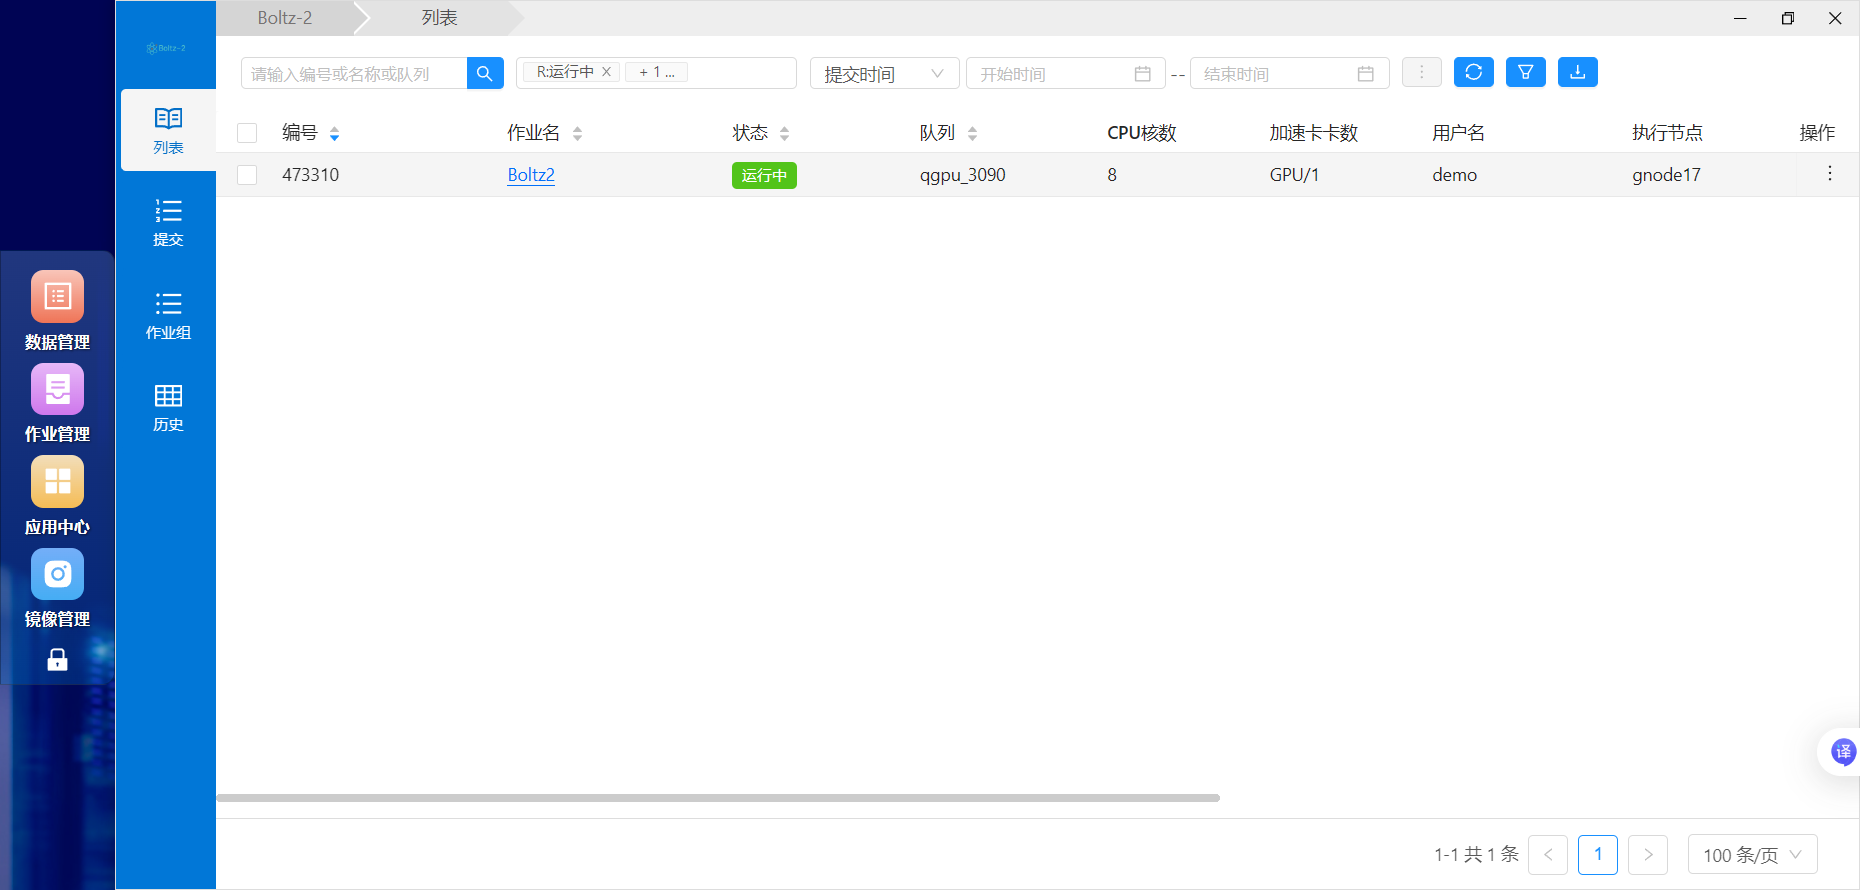Sort by 编号 column
The width and height of the screenshot is (1860, 890).
(334, 133)
